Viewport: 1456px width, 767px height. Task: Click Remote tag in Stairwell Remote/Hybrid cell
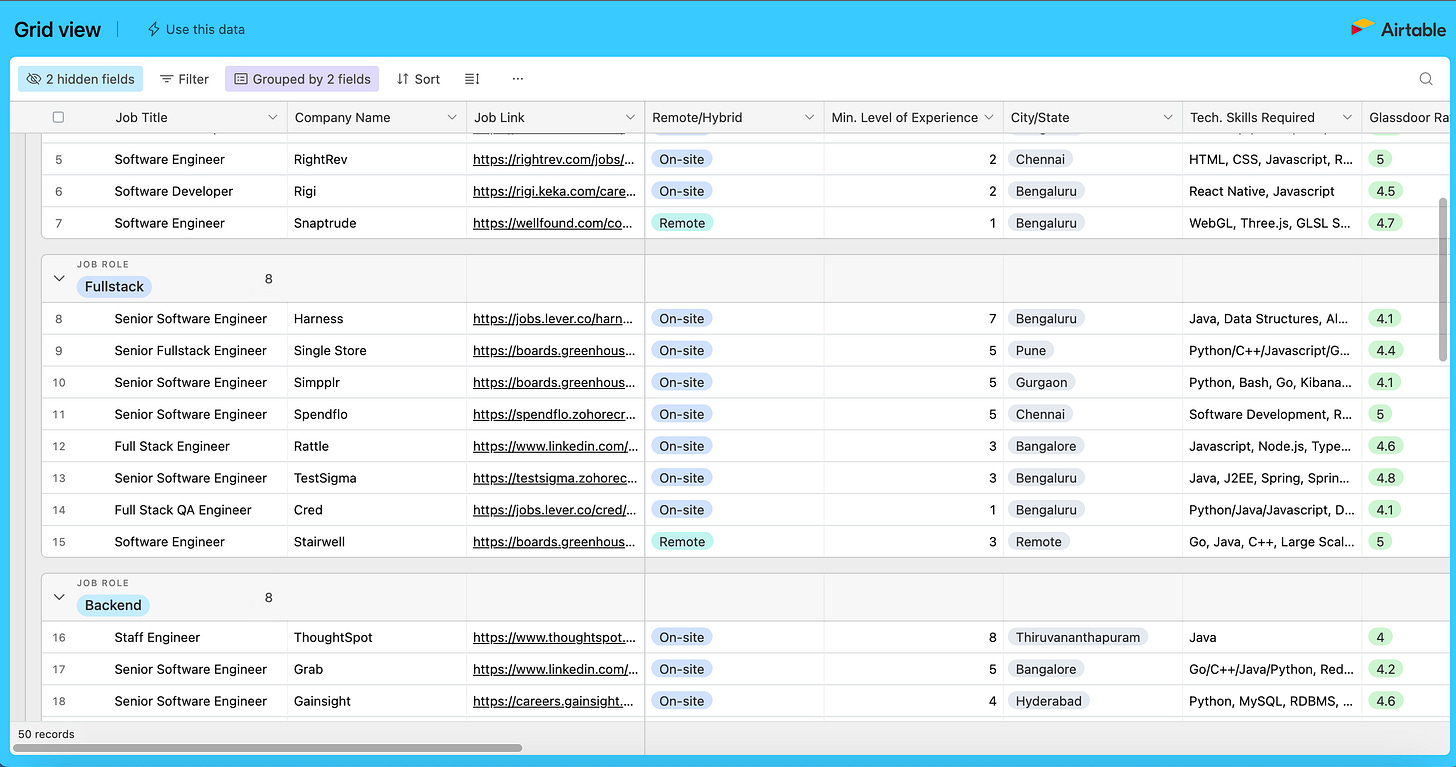682,542
